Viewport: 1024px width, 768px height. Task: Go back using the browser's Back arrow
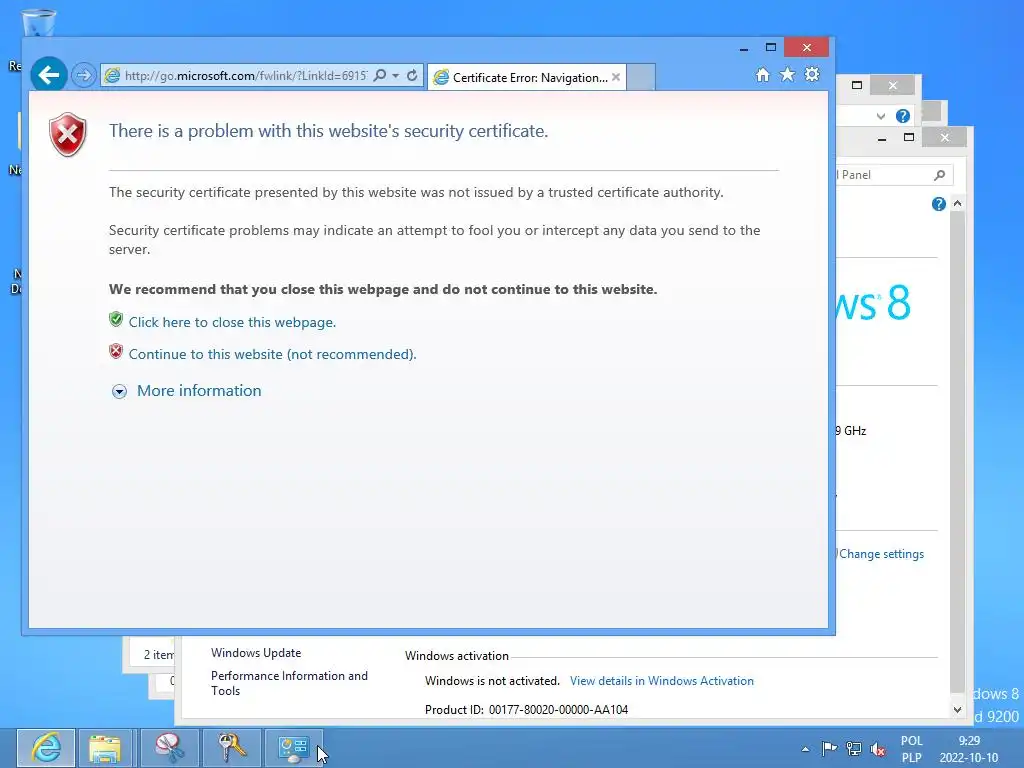48,75
